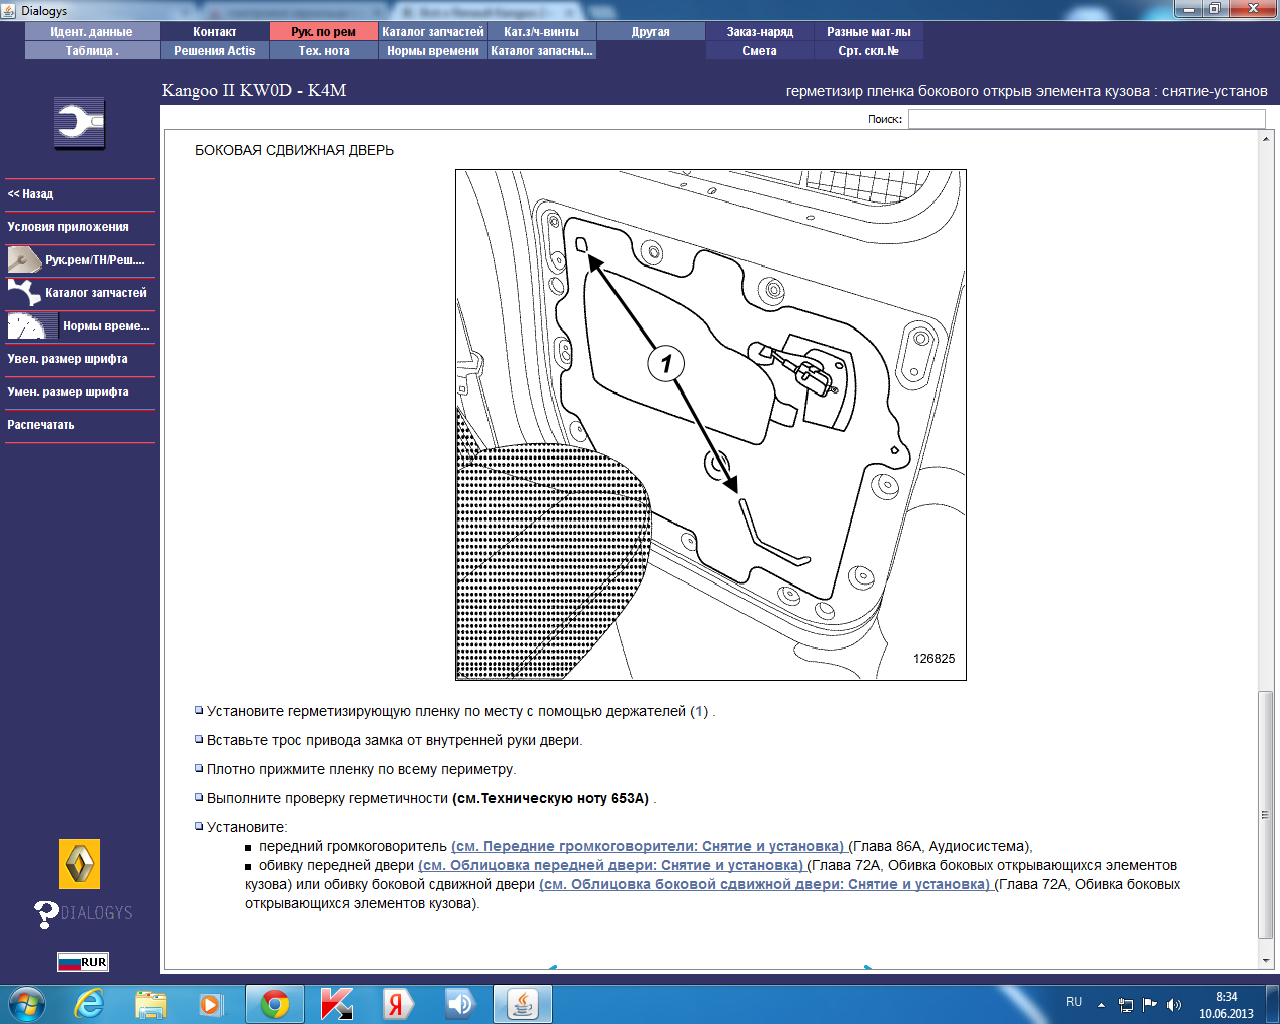The width and height of the screenshot is (1280, 1024).
Task: Switch to Java Dialogys taskbar app
Action: pyautogui.click(x=523, y=1004)
